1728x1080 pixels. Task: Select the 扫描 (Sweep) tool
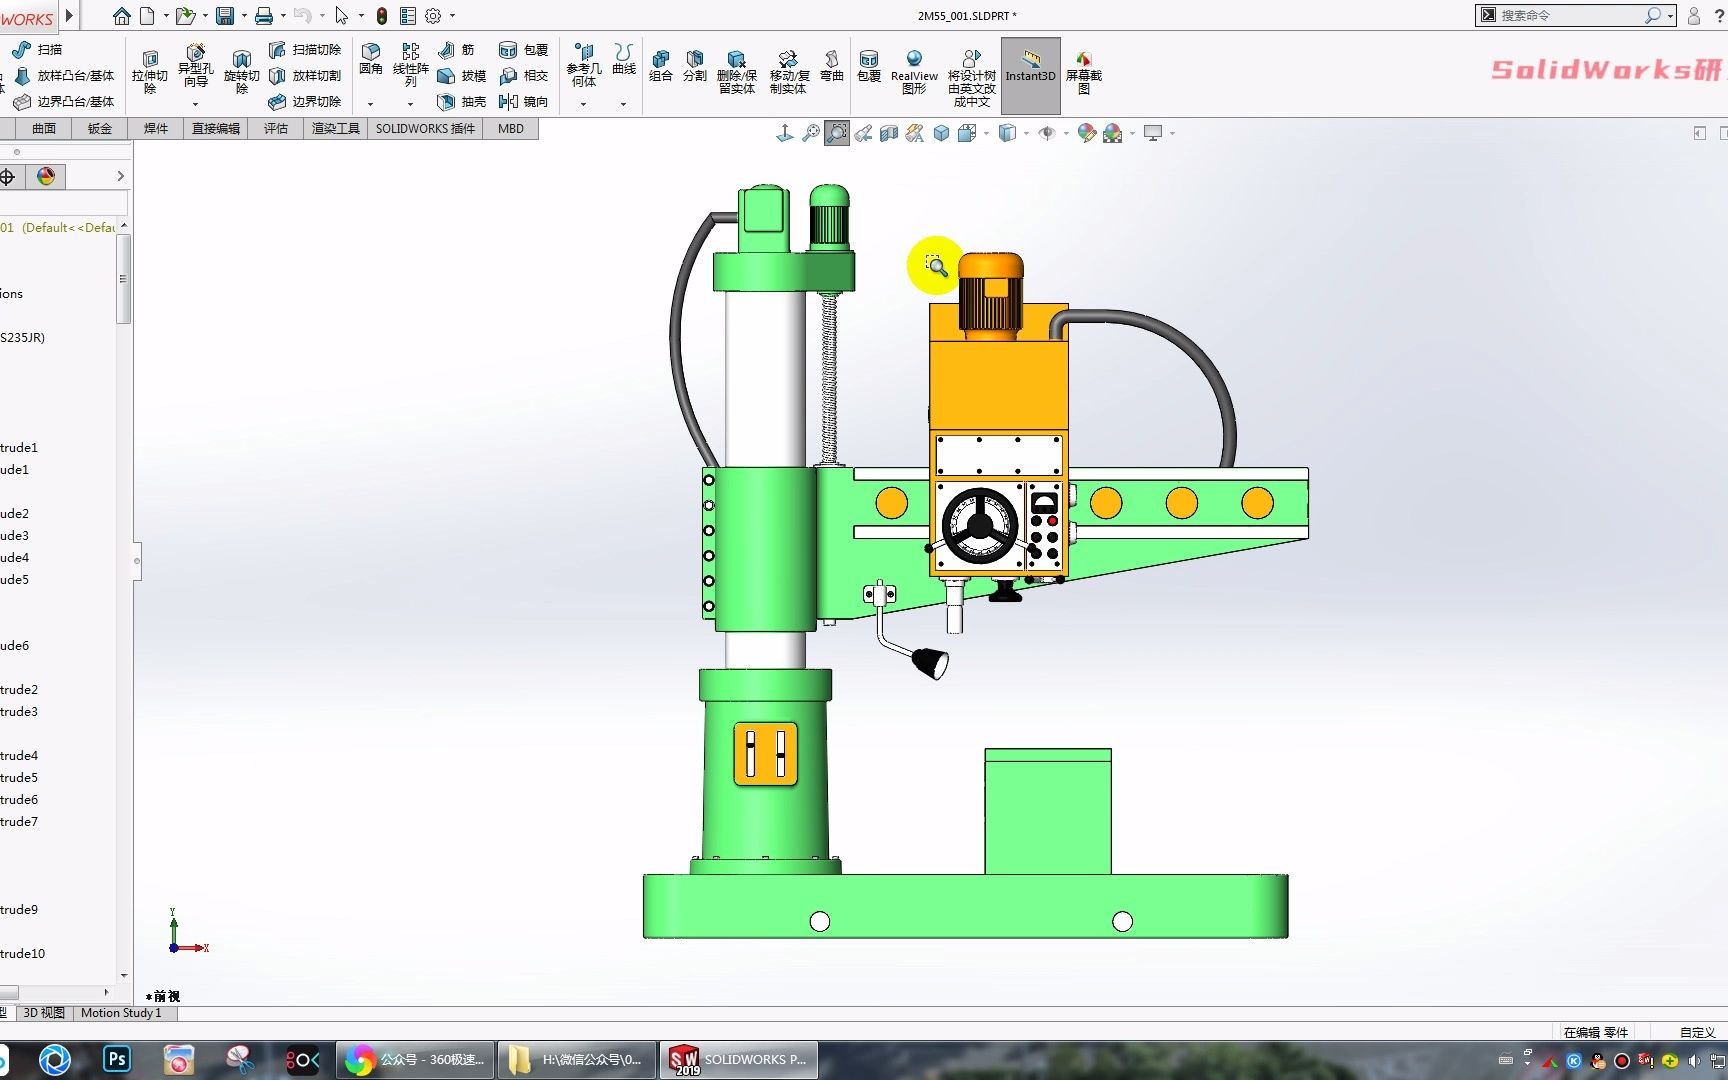click(37, 49)
